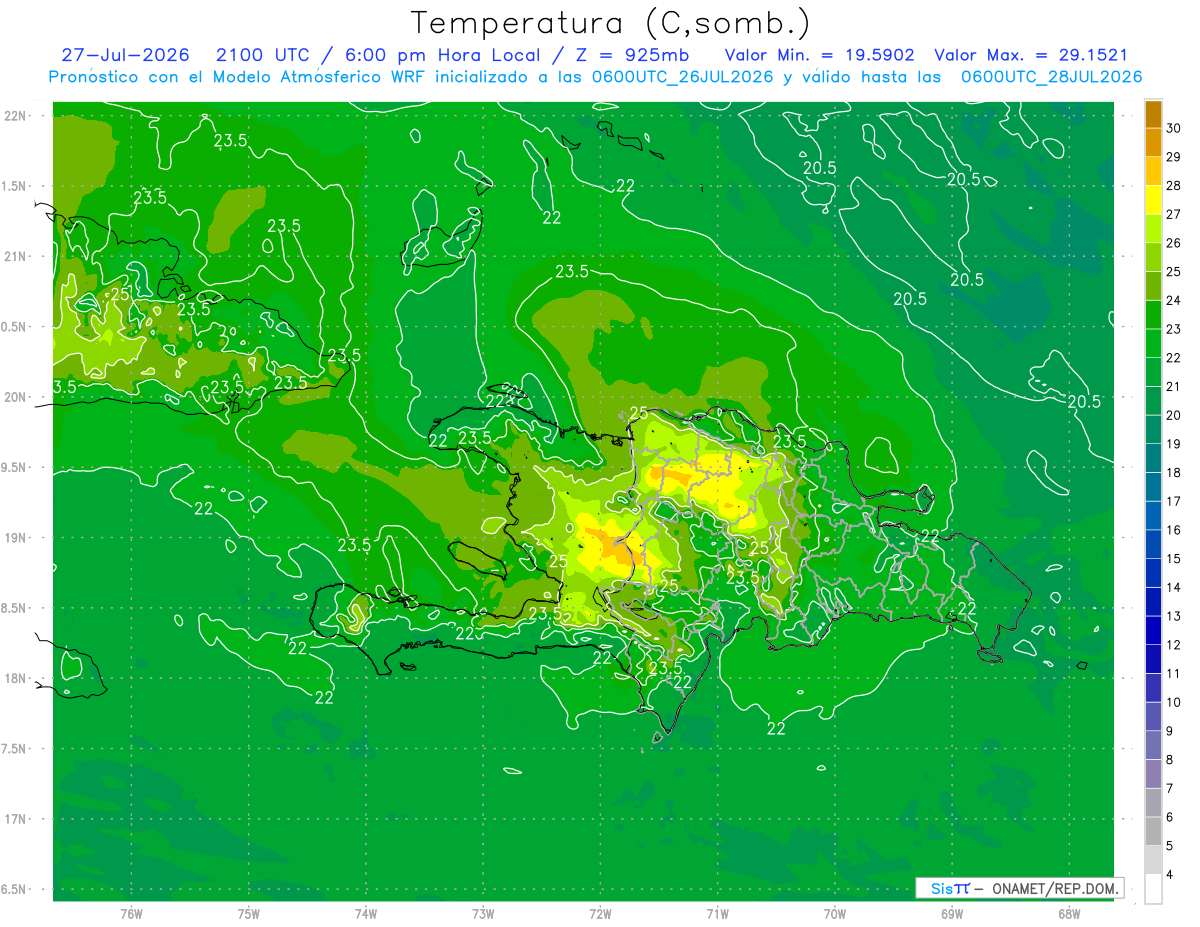
Task: Click color bar legend value '7'
Action: (1171, 789)
